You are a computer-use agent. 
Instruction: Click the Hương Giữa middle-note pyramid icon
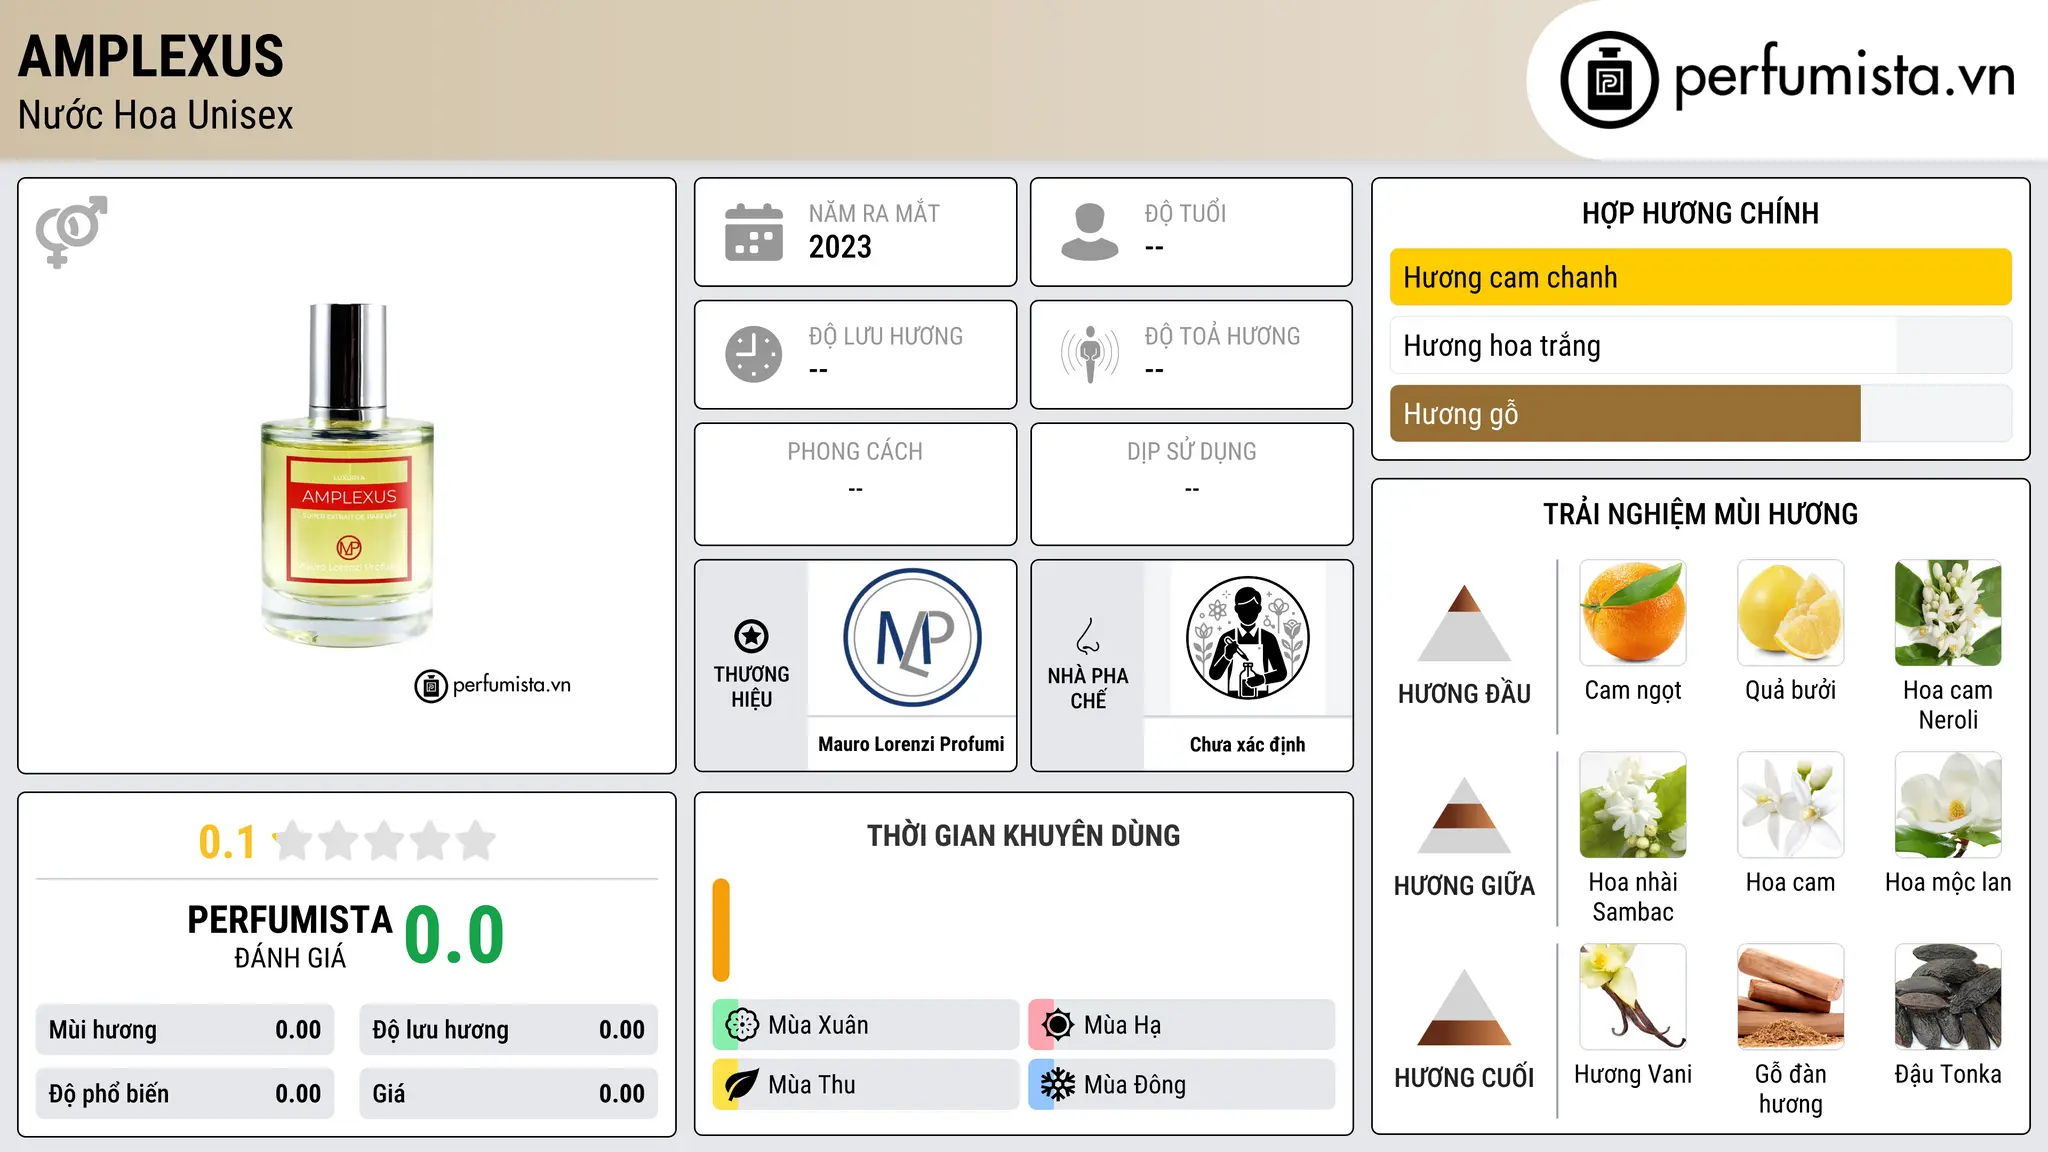pyautogui.click(x=1464, y=815)
